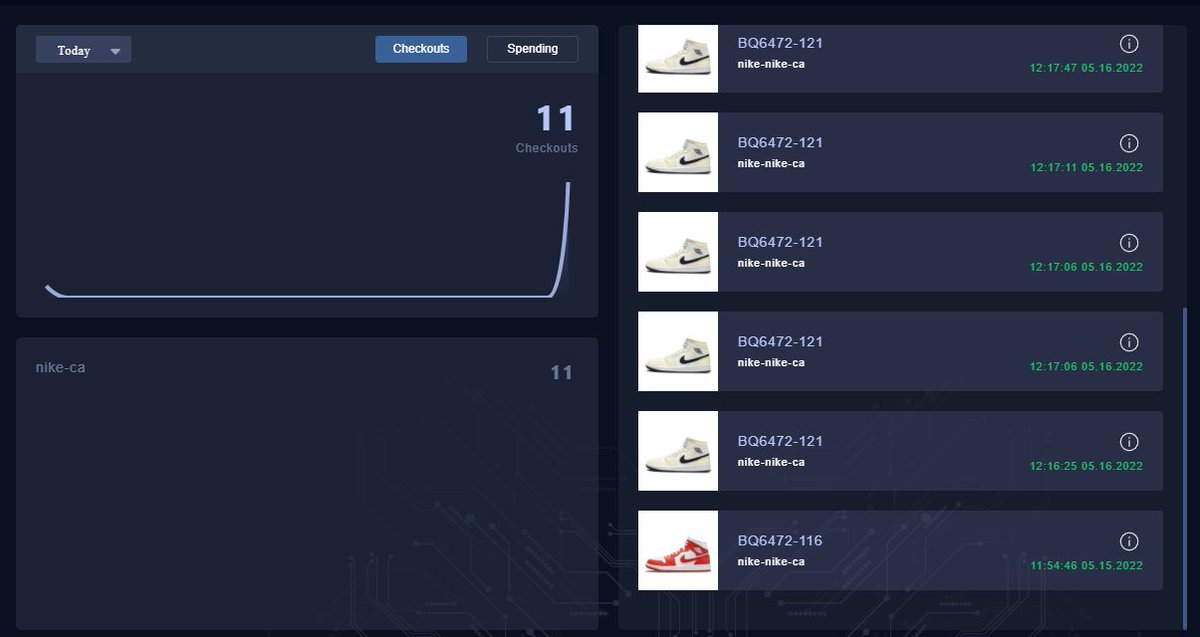Open the Today time range dropdown
The width and height of the screenshot is (1200, 637).
pos(83,50)
